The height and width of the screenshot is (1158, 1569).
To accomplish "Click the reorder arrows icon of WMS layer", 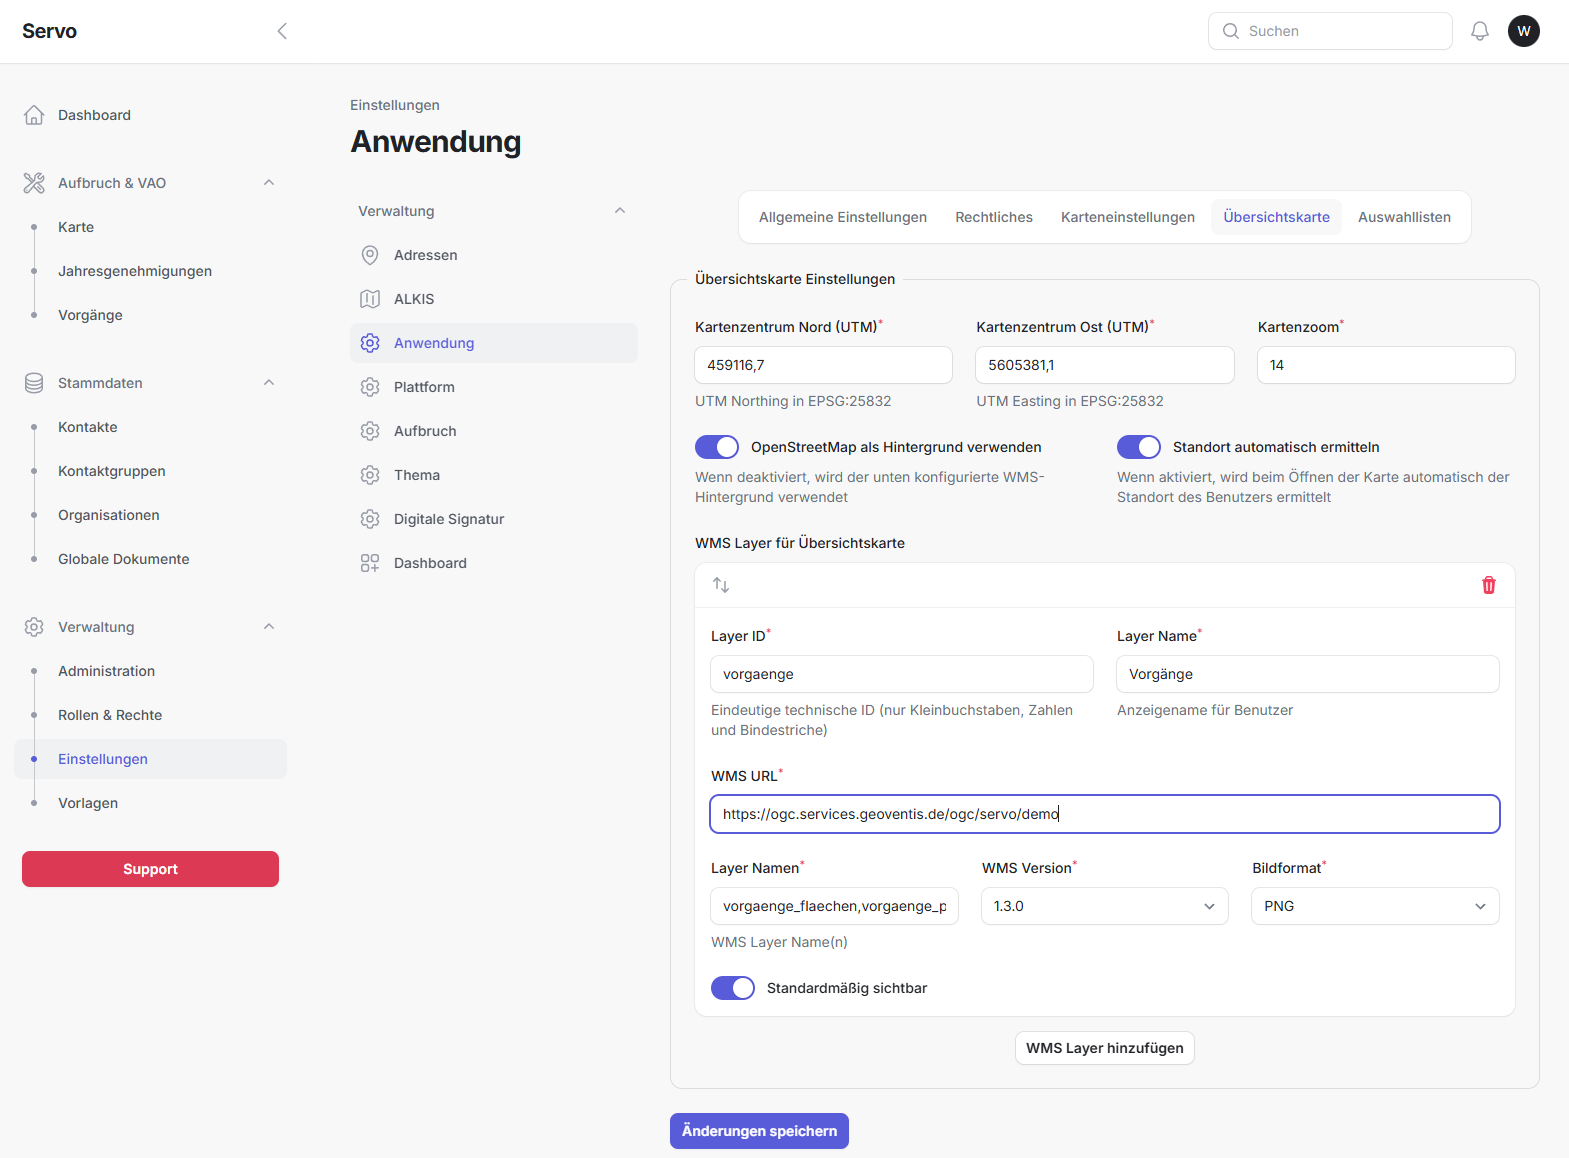I will click(721, 585).
